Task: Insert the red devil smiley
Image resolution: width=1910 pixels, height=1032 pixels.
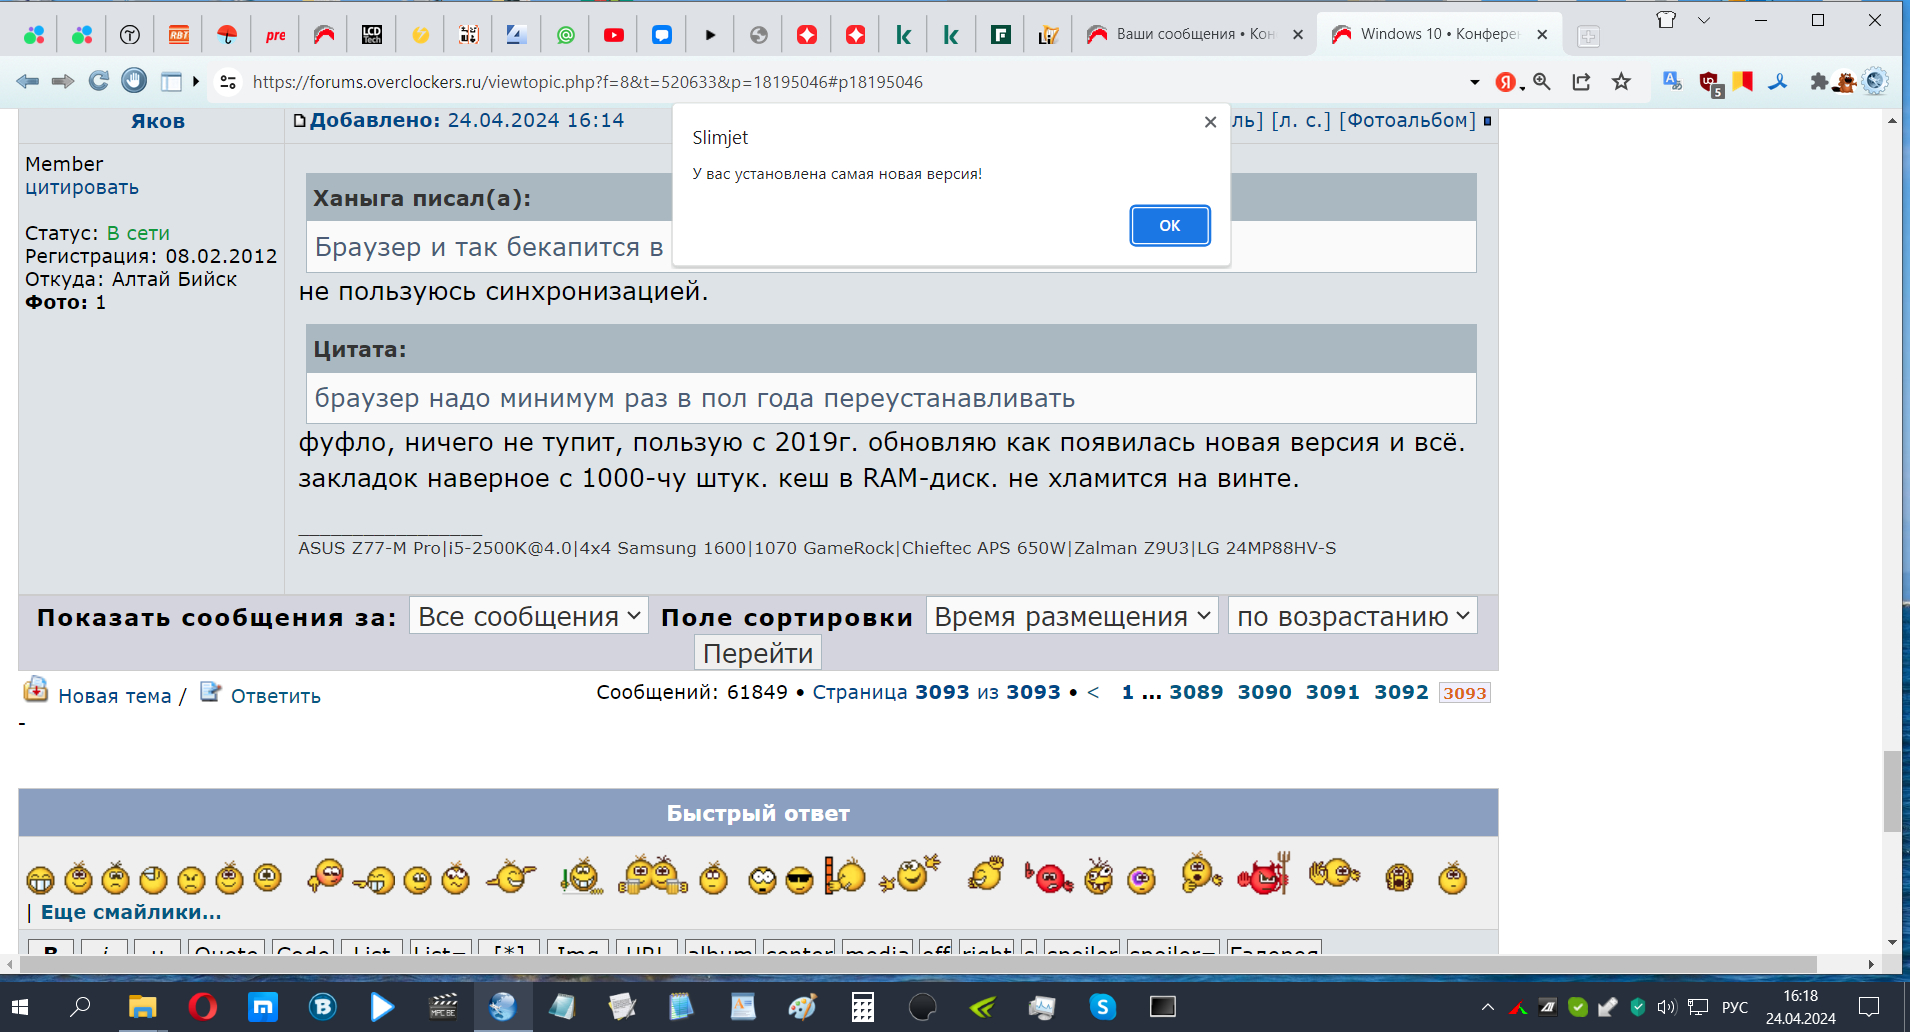Action: coord(1265,875)
